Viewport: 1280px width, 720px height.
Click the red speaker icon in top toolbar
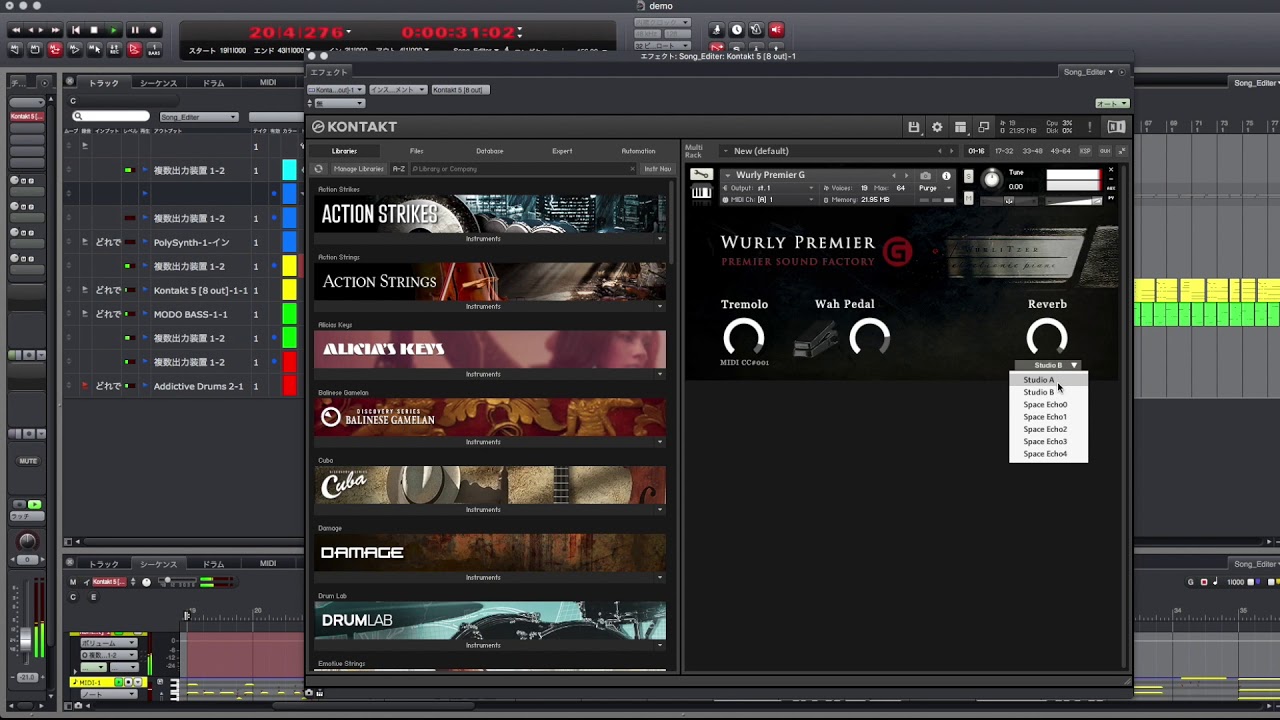[776, 30]
